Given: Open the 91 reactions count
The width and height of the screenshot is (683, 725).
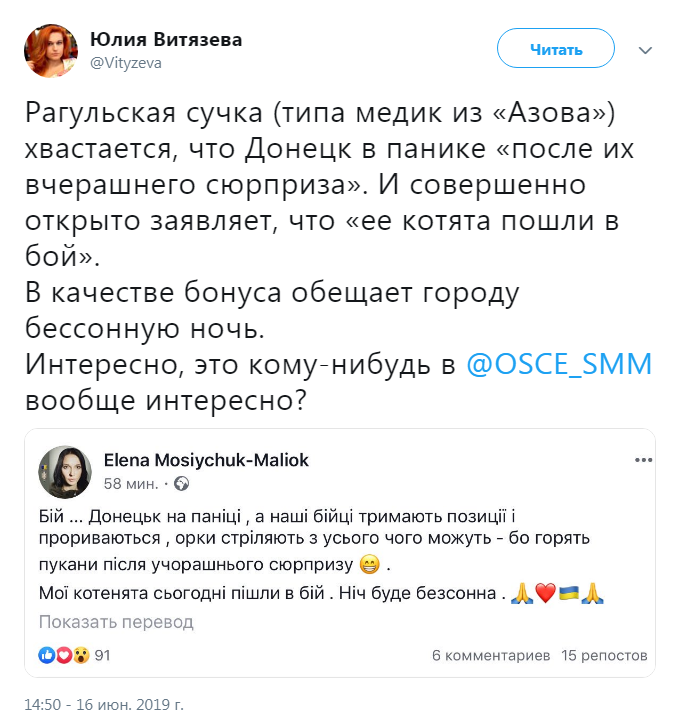Looking at the screenshot, I should 101,656.
